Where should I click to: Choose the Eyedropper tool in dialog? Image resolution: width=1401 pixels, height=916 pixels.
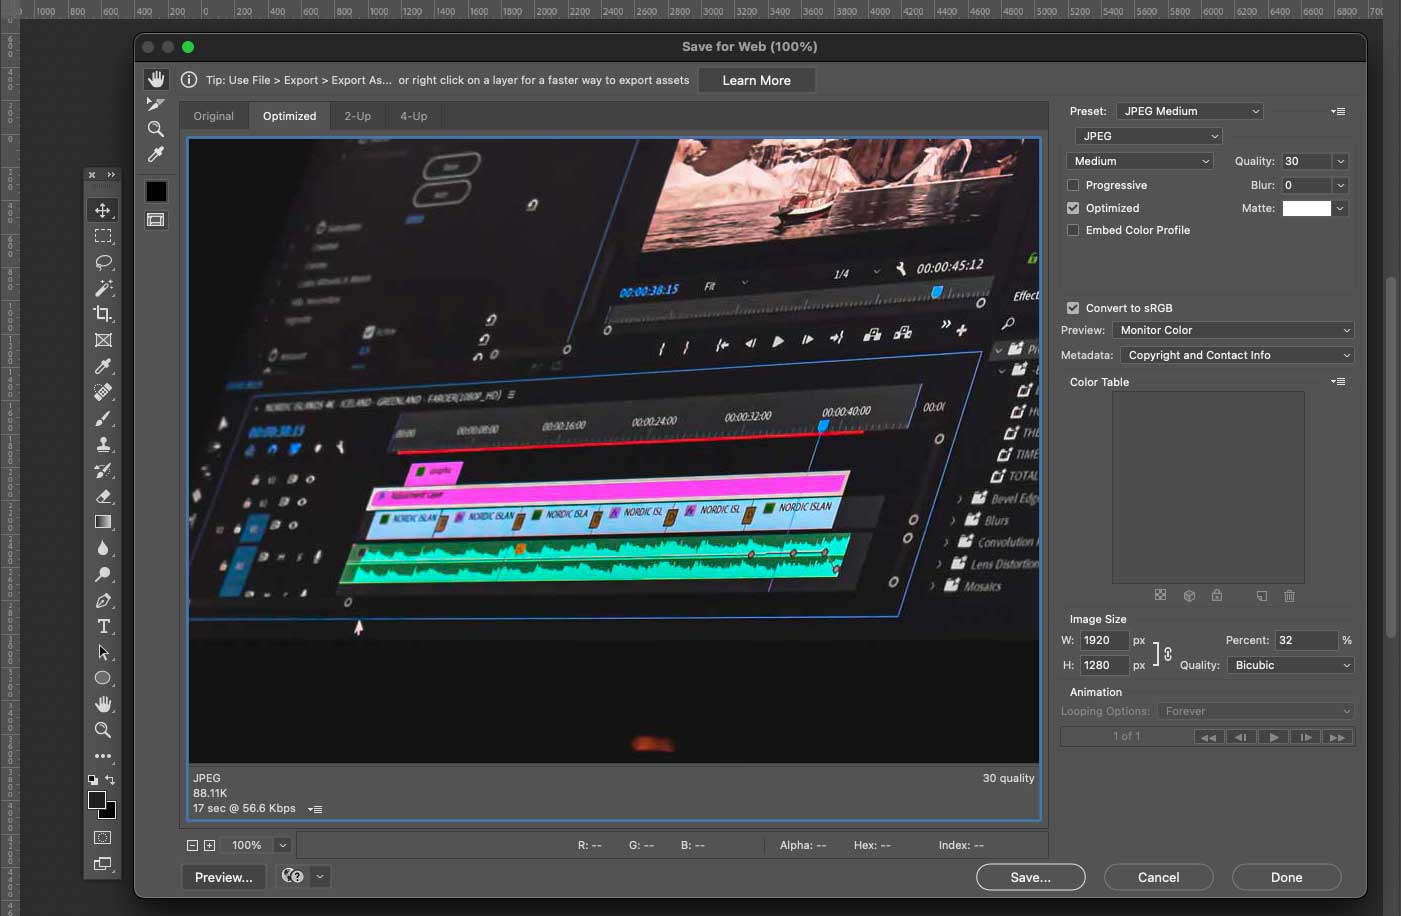(x=156, y=155)
